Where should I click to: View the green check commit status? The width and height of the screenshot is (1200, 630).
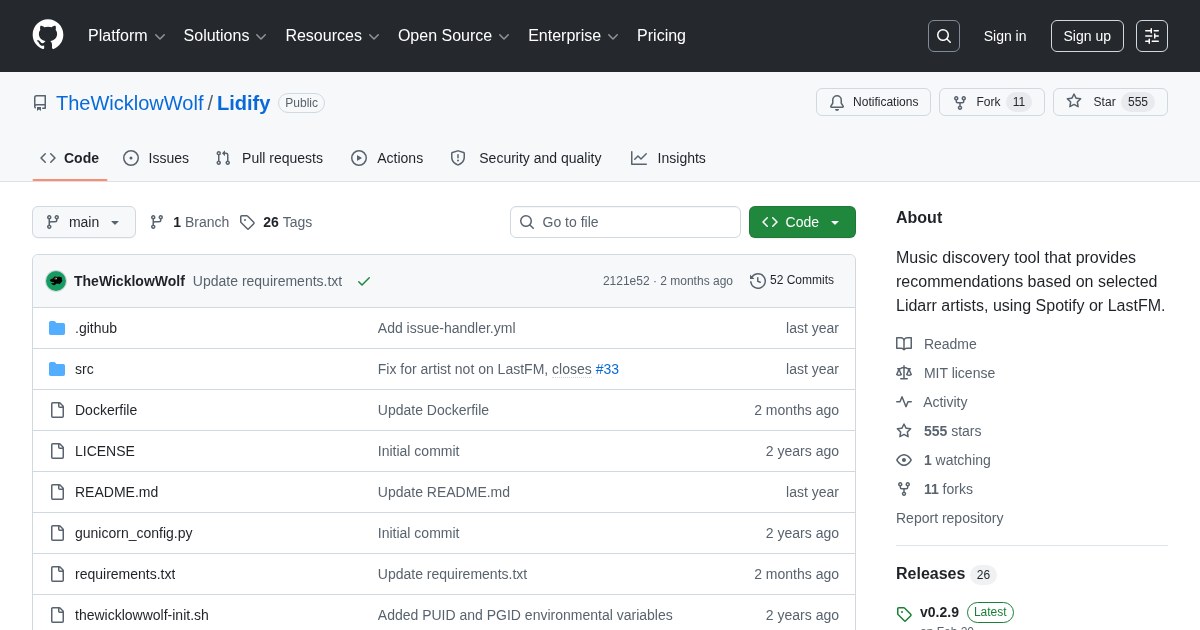364,281
